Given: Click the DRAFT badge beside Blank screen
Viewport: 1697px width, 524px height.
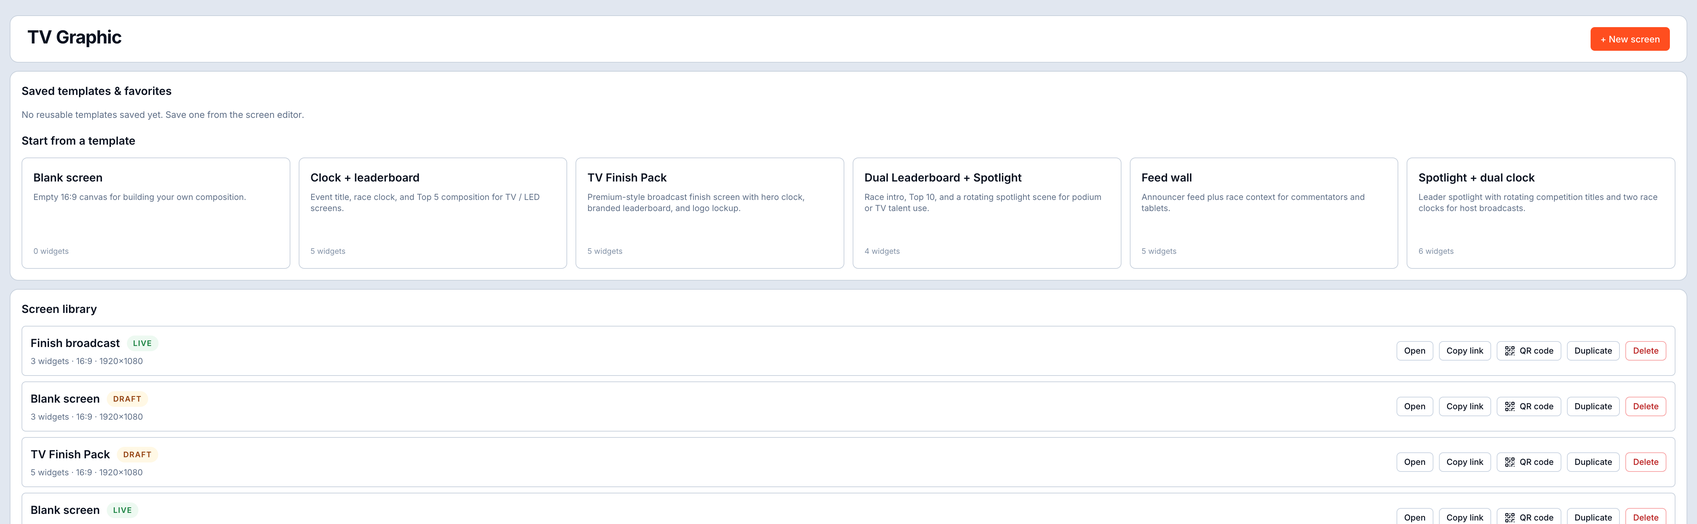Looking at the screenshot, I should 127,399.
